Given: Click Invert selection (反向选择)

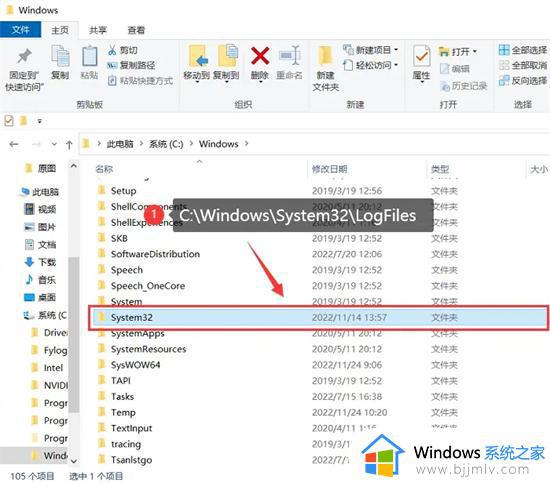Looking at the screenshot, I should [523, 81].
